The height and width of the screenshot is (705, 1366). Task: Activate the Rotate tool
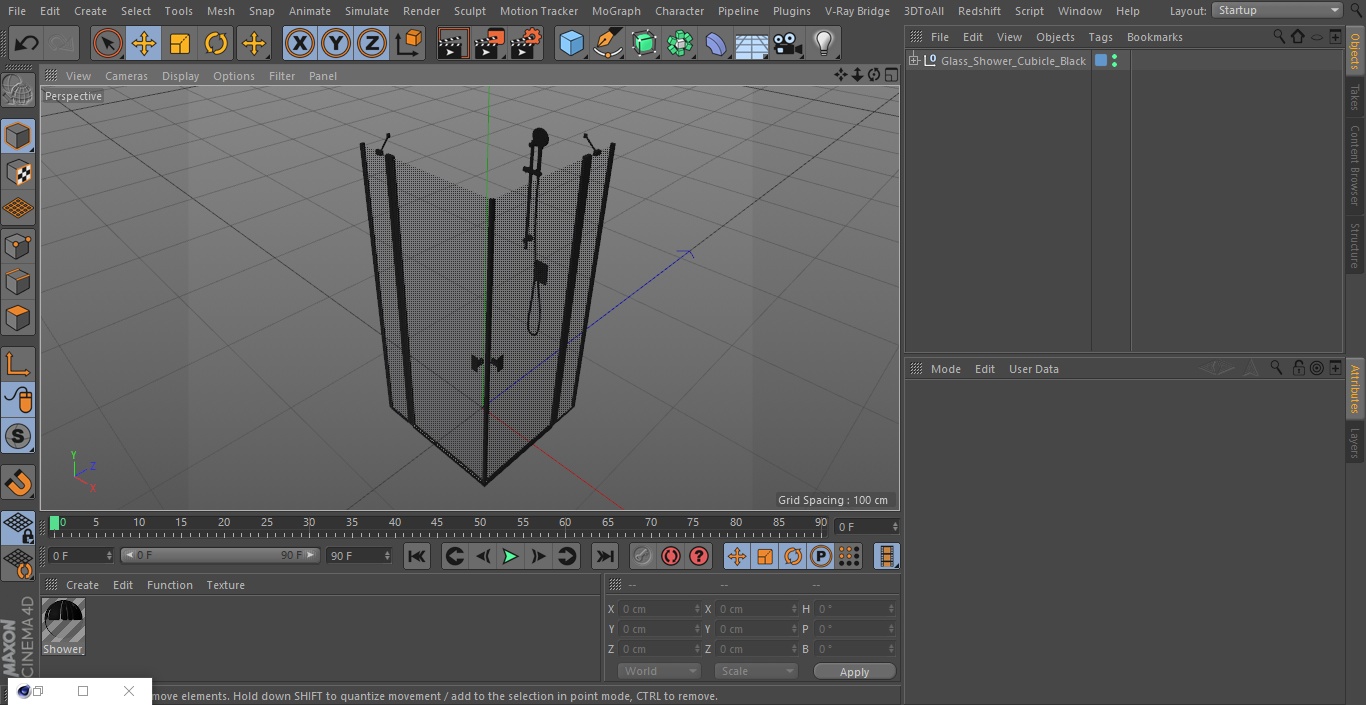pyautogui.click(x=216, y=44)
